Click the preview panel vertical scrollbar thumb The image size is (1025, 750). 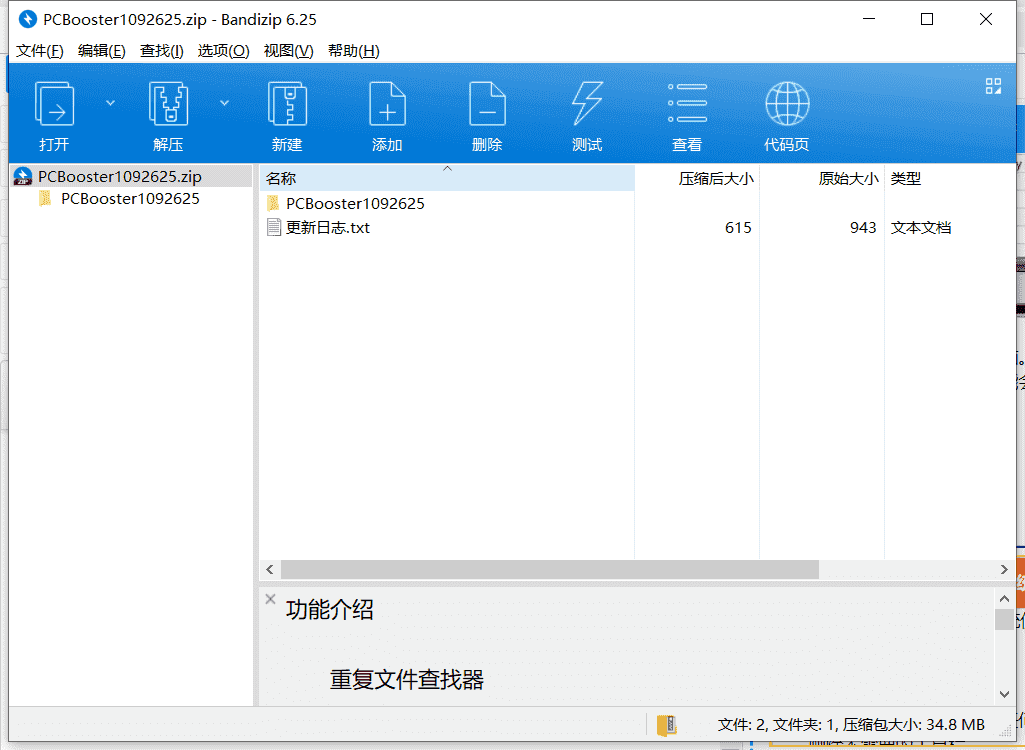coord(1005,619)
